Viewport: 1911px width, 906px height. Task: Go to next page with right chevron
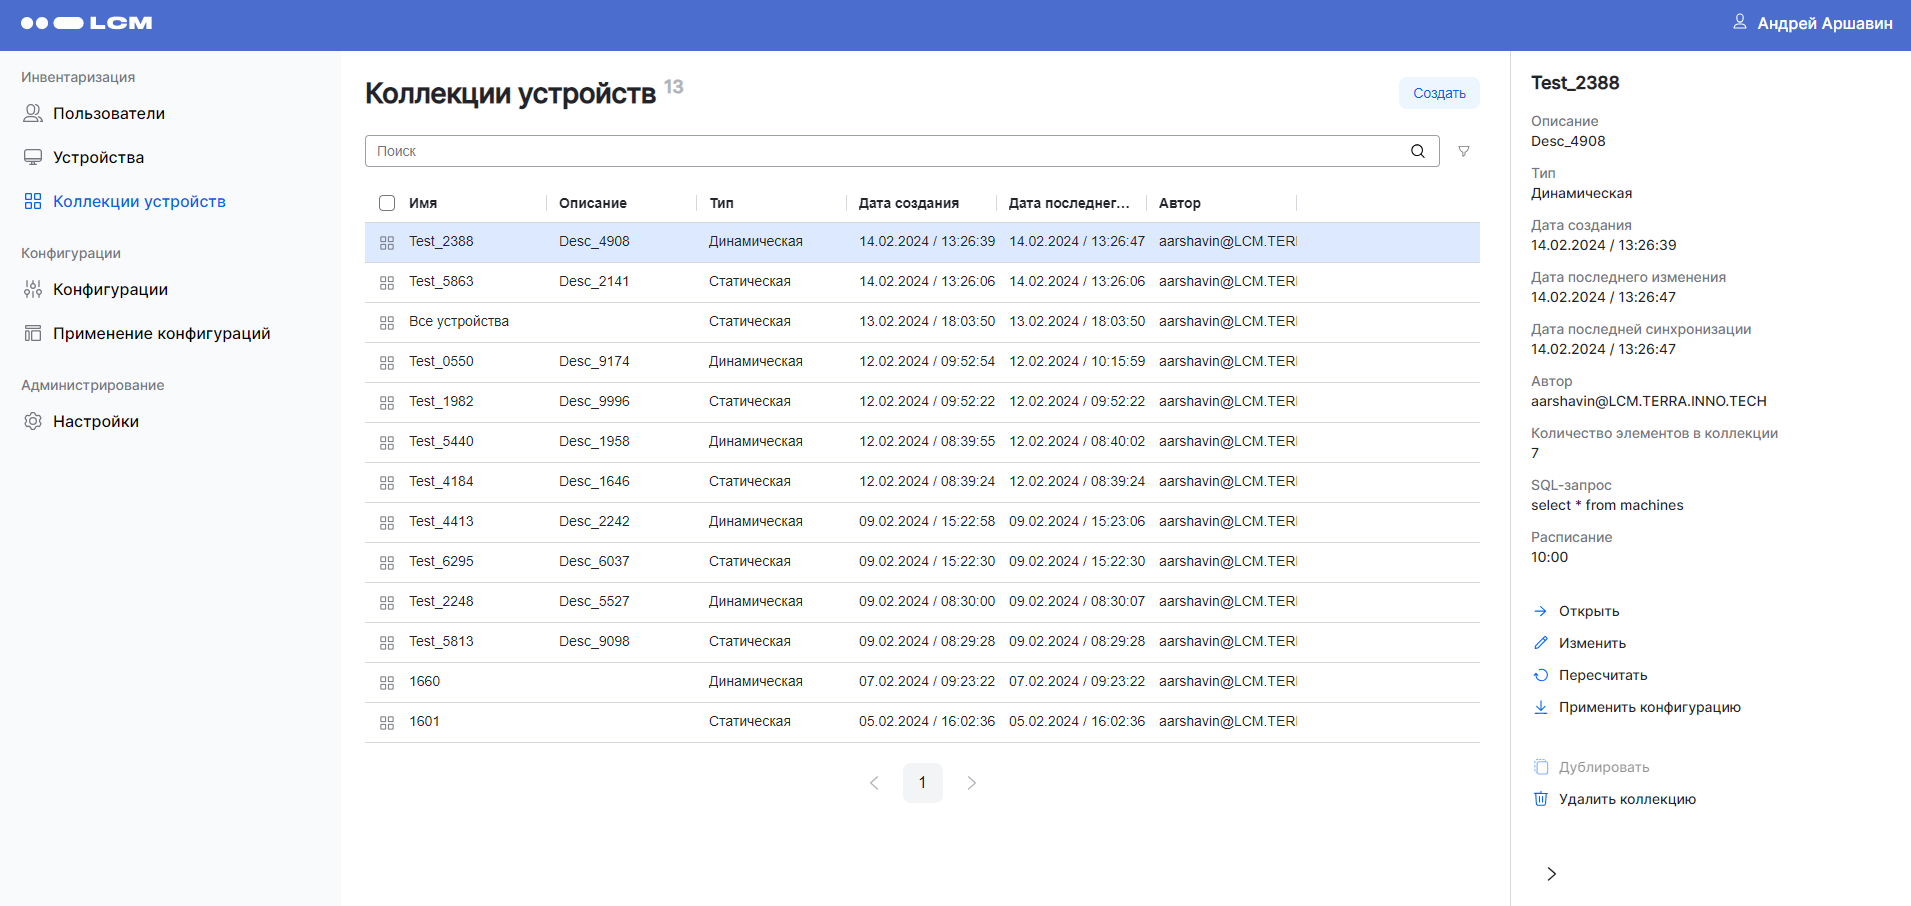click(x=971, y=783)
